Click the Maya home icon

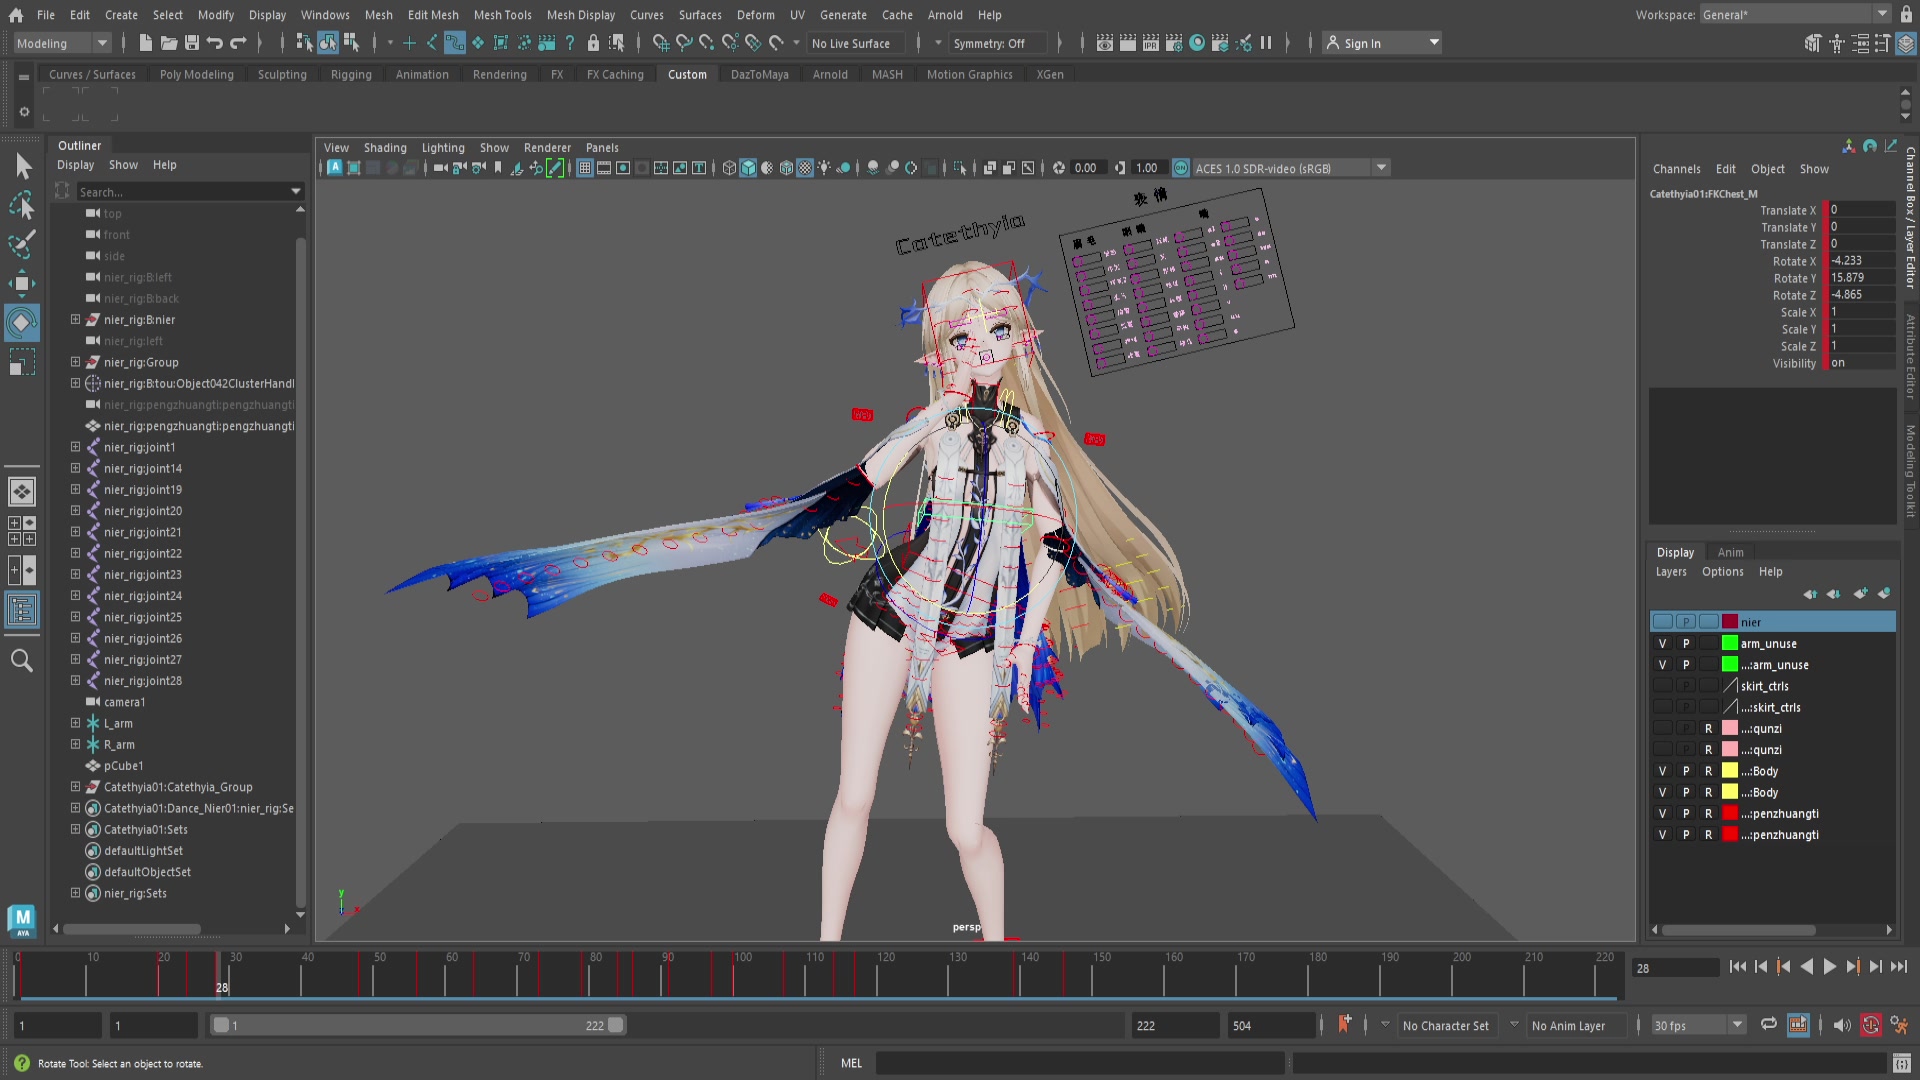coord(15,15)
